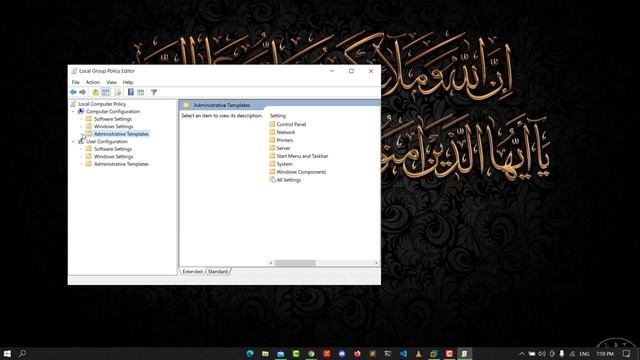Switch to the Standard tab
Screen dimensions: 640x360
218,271
